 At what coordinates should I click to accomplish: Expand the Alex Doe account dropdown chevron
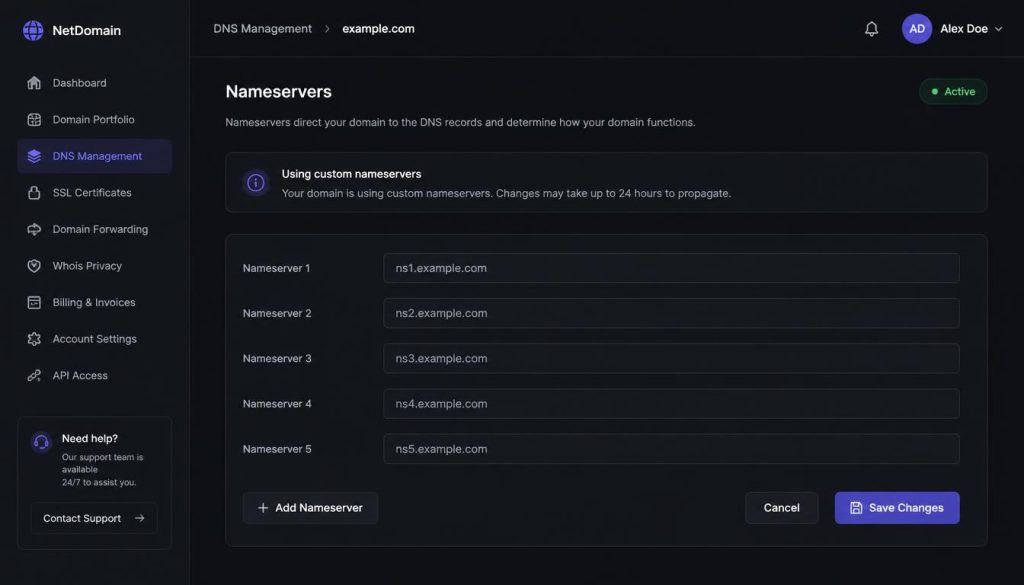tap(999, 29)
